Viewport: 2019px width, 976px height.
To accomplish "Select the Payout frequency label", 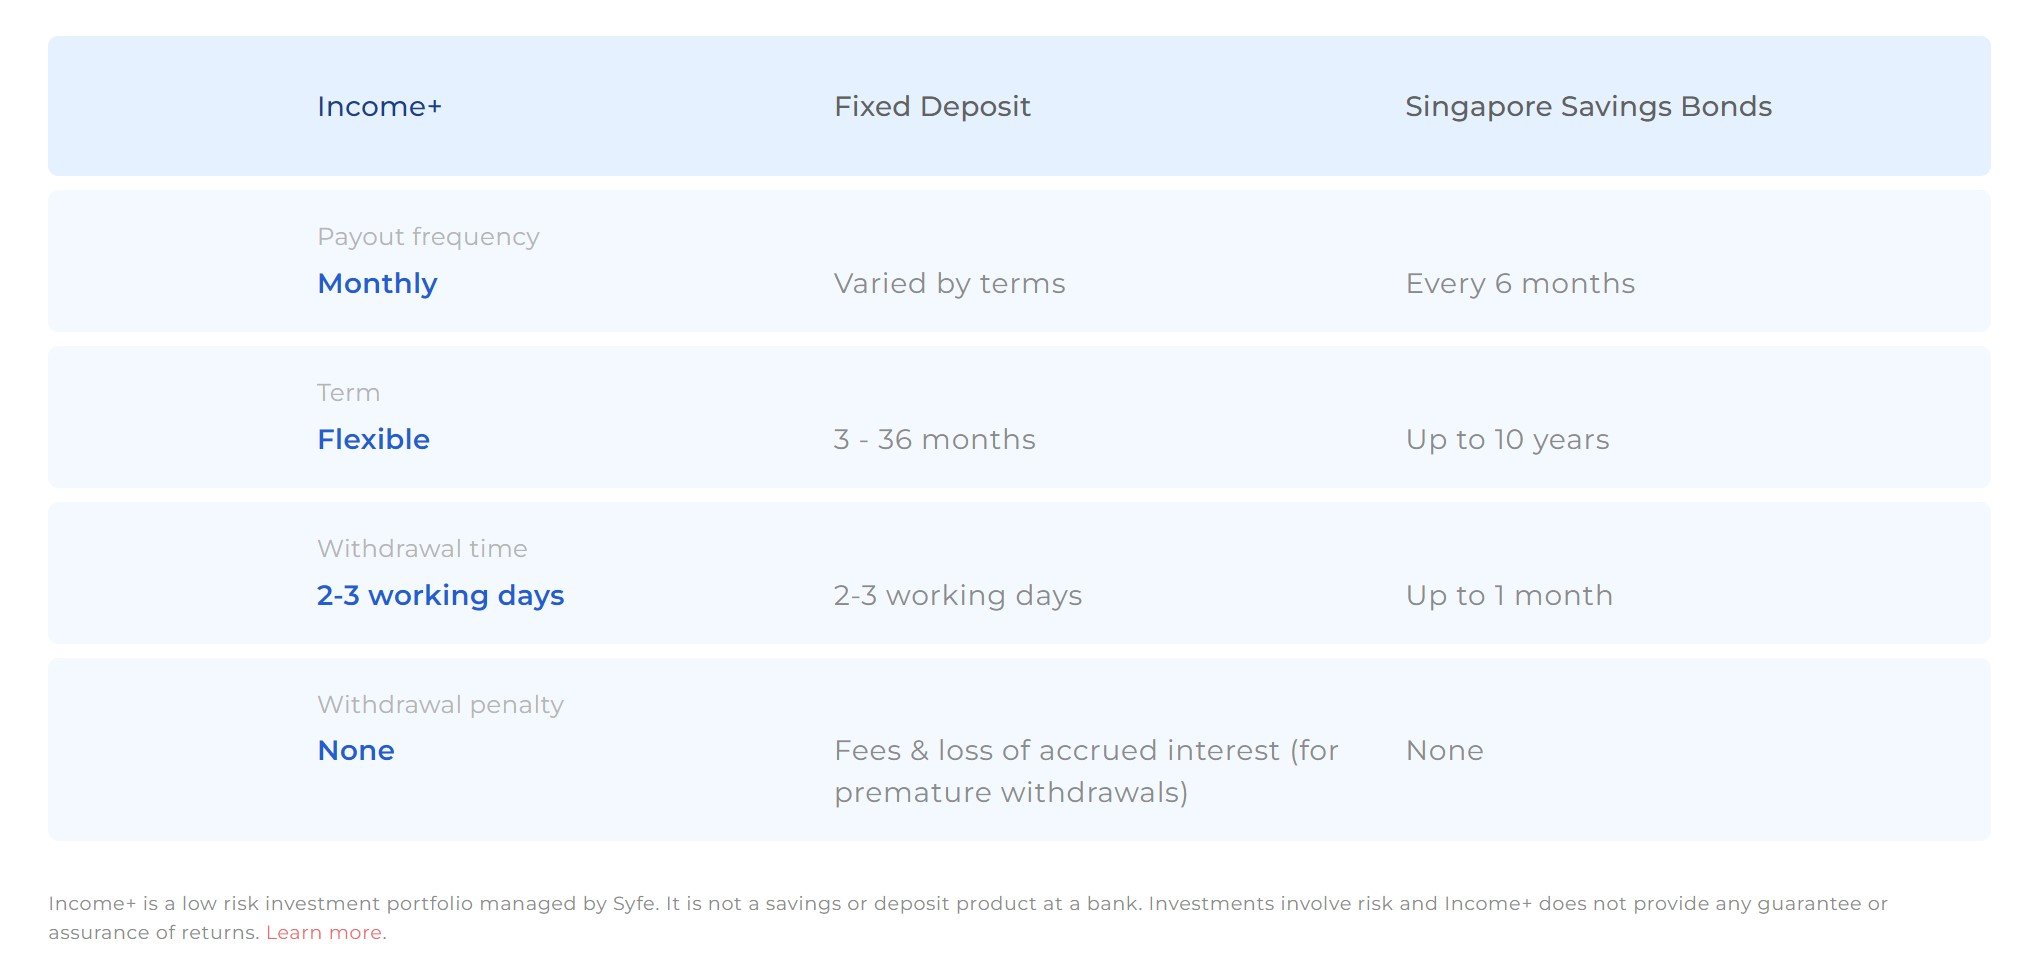I will pyautogui.click(x=428, y=237).
